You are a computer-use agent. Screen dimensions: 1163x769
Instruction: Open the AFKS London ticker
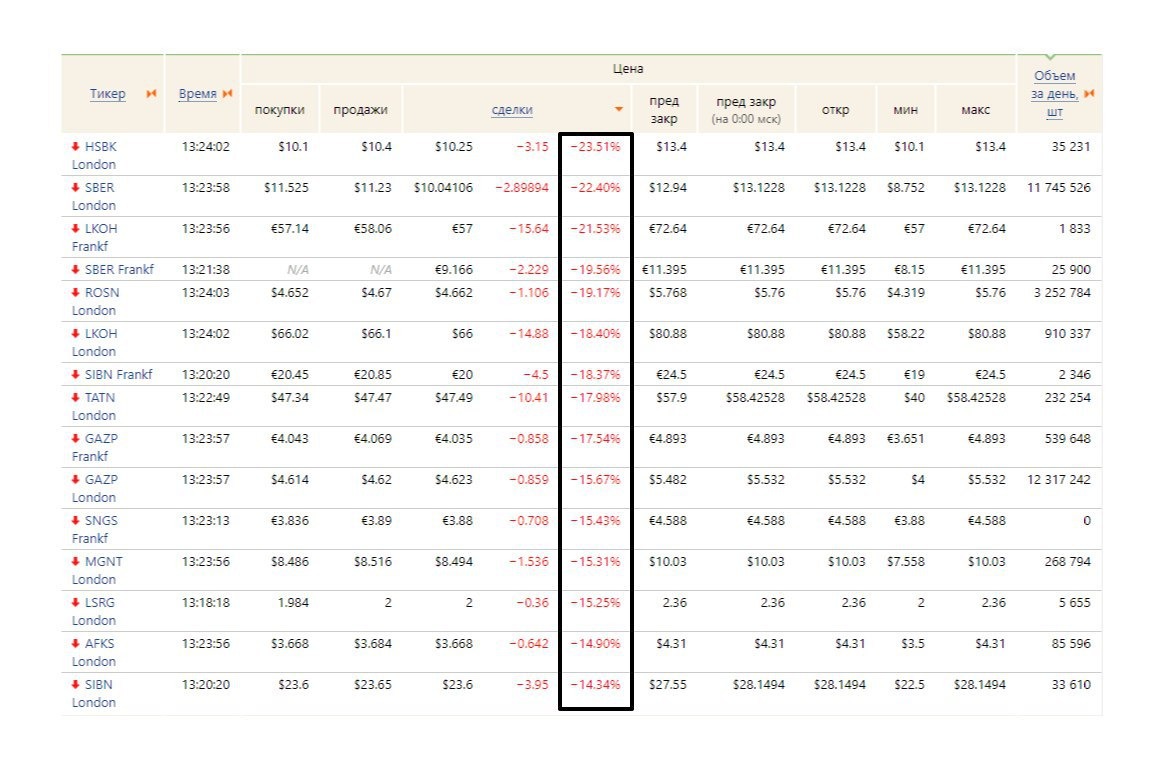(94, 653)
